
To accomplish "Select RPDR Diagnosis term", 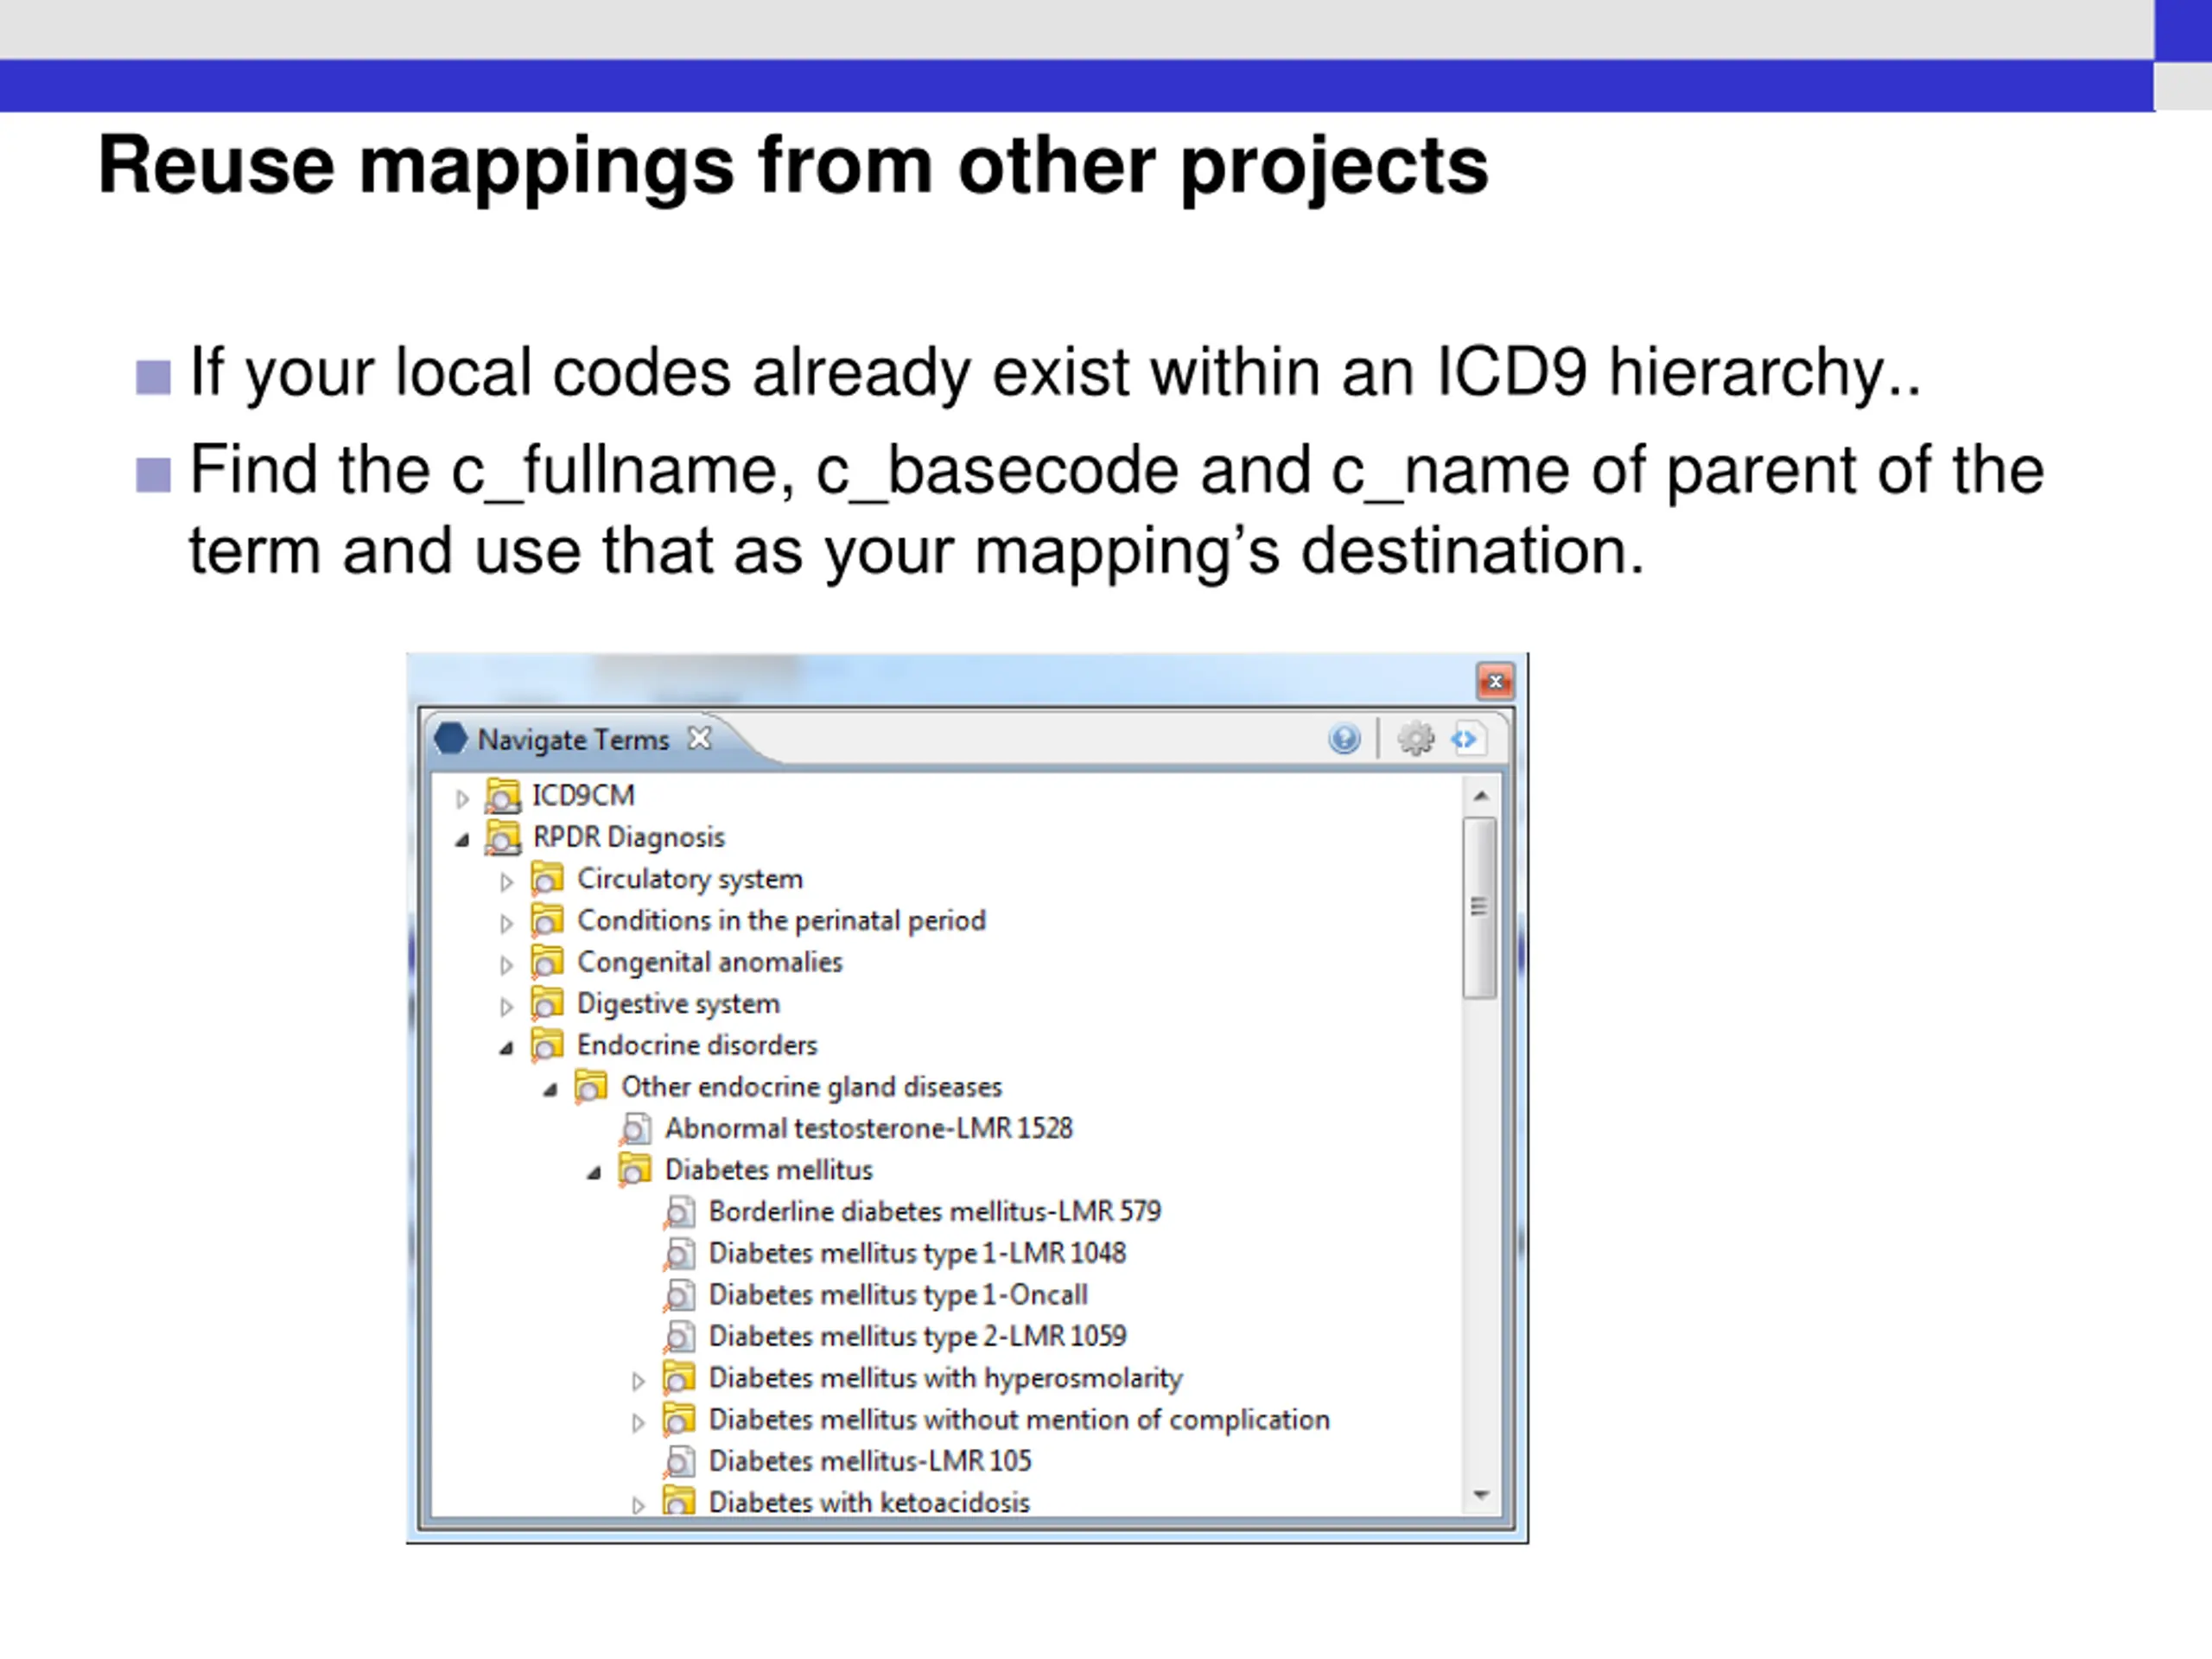I will 628,837.
